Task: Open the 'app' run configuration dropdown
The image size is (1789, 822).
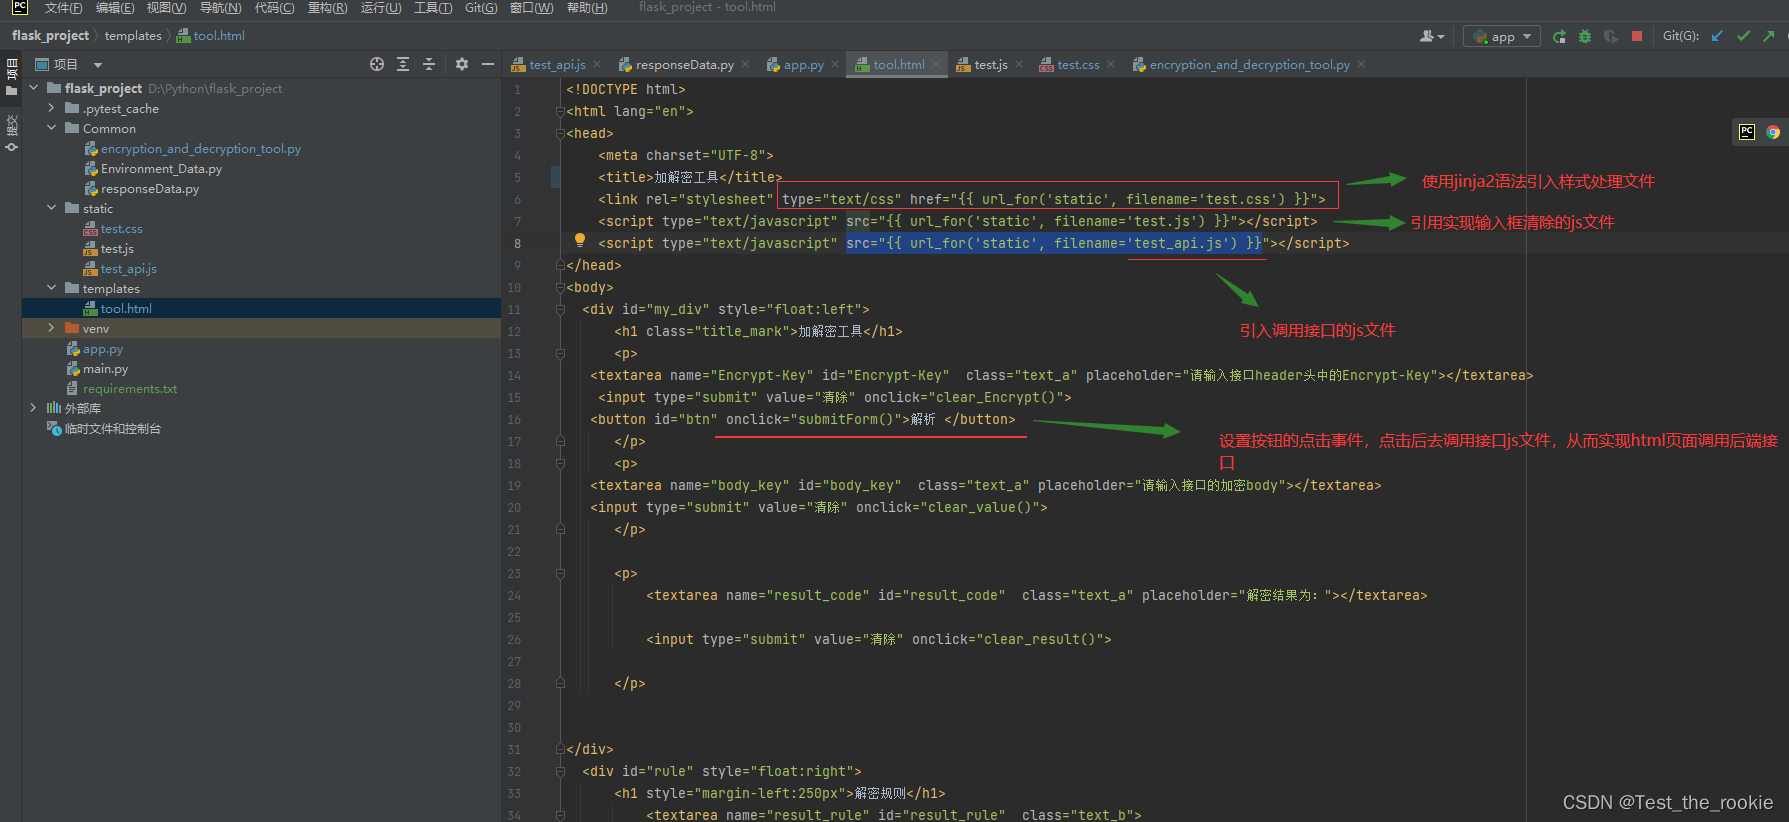Action: [x=1502, y=36]
